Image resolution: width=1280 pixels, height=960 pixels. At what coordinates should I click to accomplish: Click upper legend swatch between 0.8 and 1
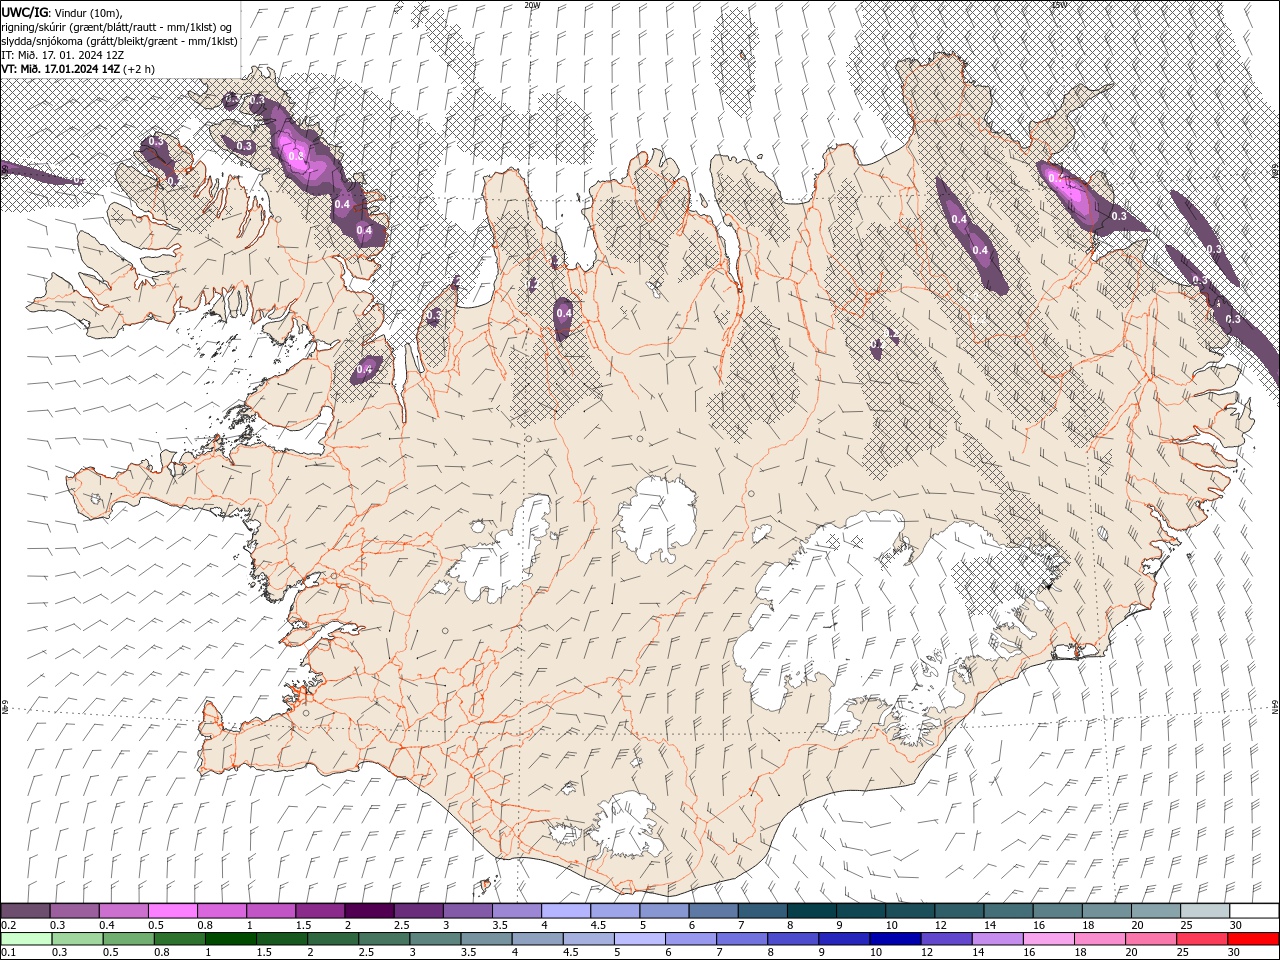tap(222, 911)
